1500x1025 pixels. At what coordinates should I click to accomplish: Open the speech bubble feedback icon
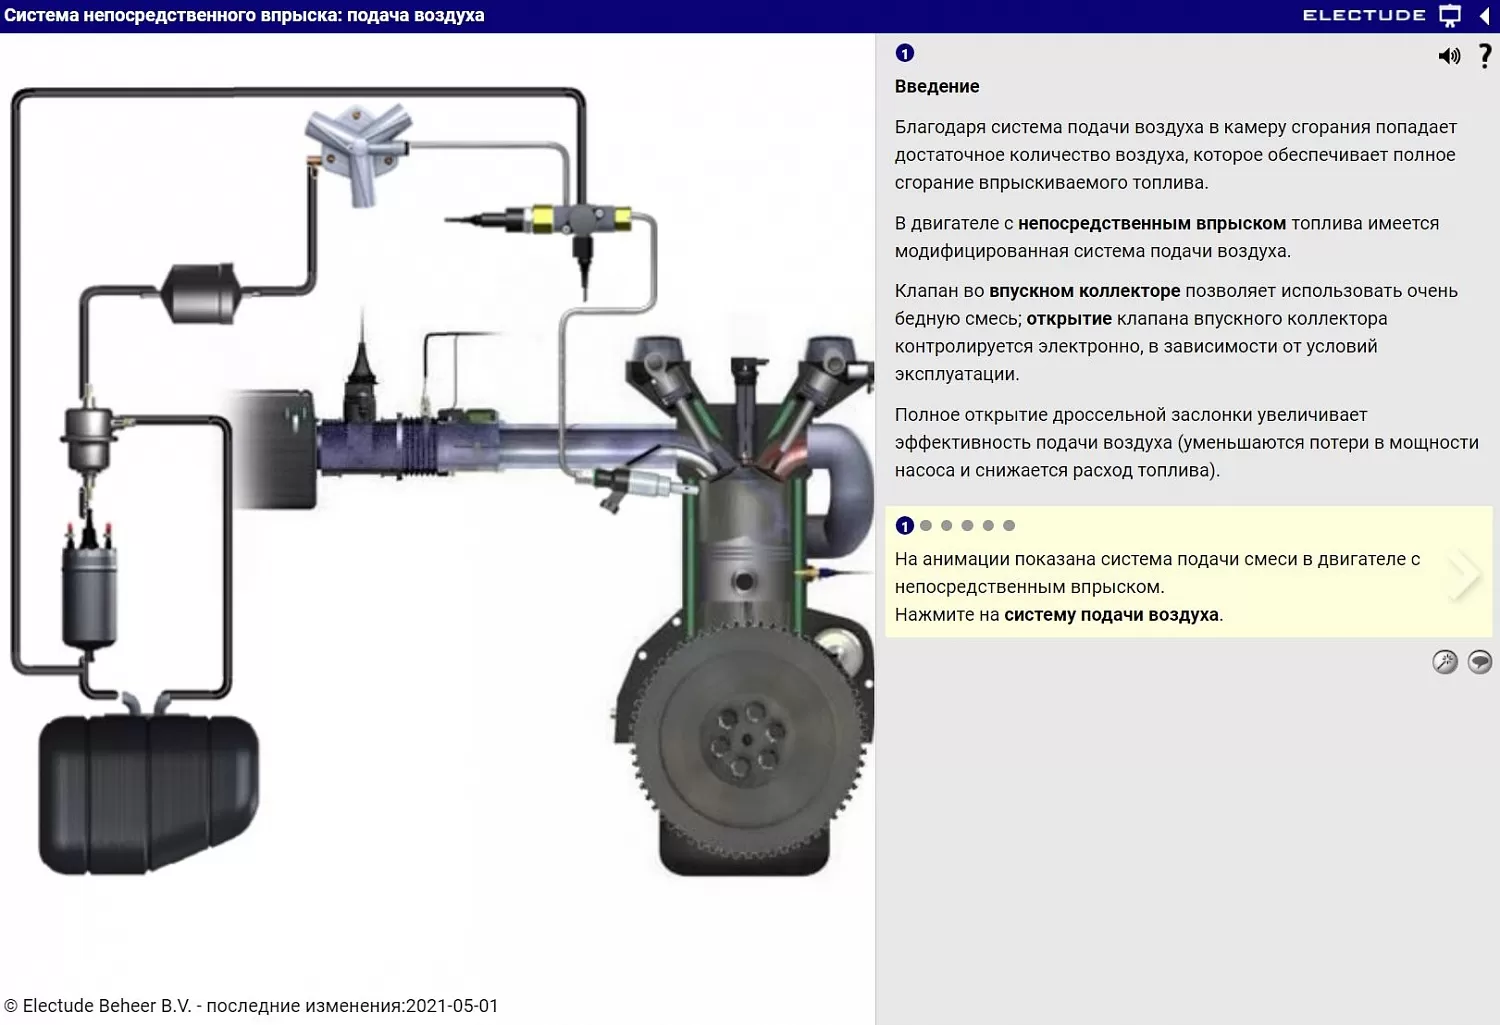click(x=1480, y=662)
